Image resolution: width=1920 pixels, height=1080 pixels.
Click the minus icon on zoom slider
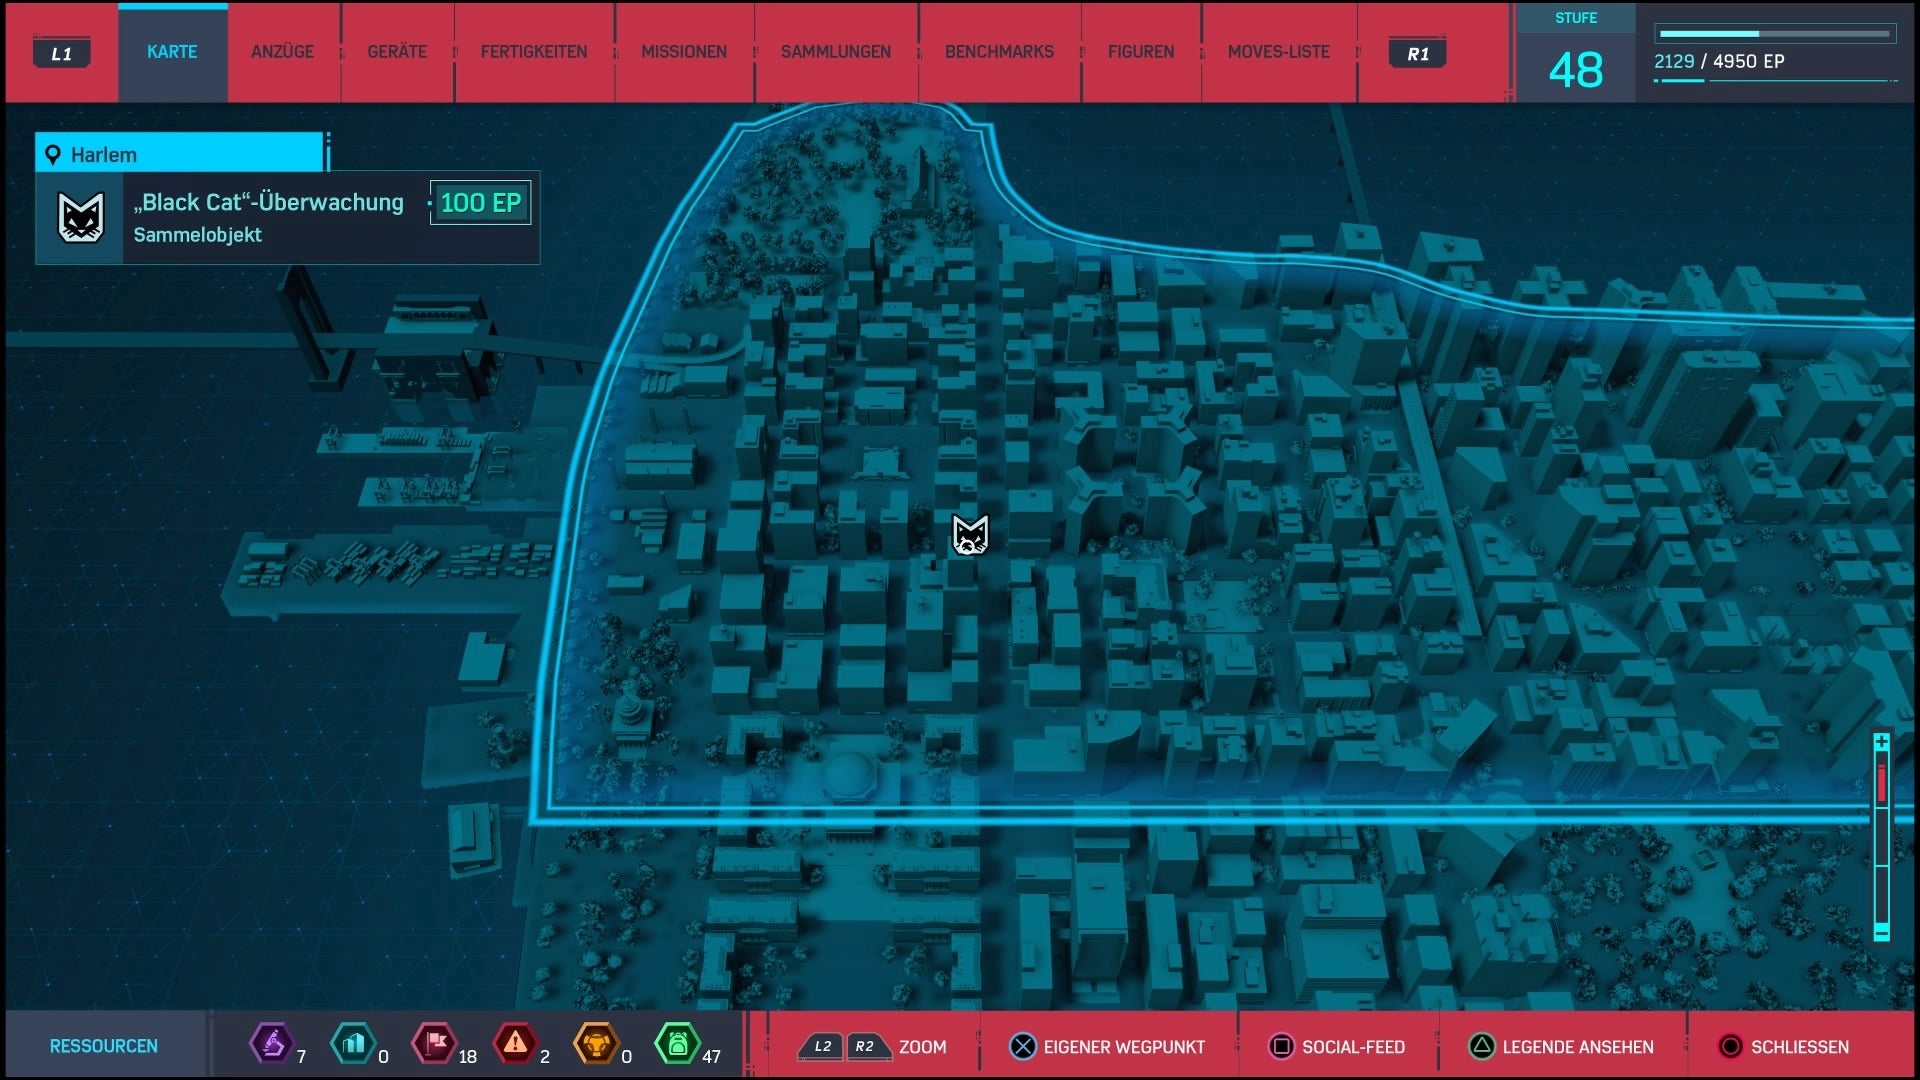(1882, 933)
